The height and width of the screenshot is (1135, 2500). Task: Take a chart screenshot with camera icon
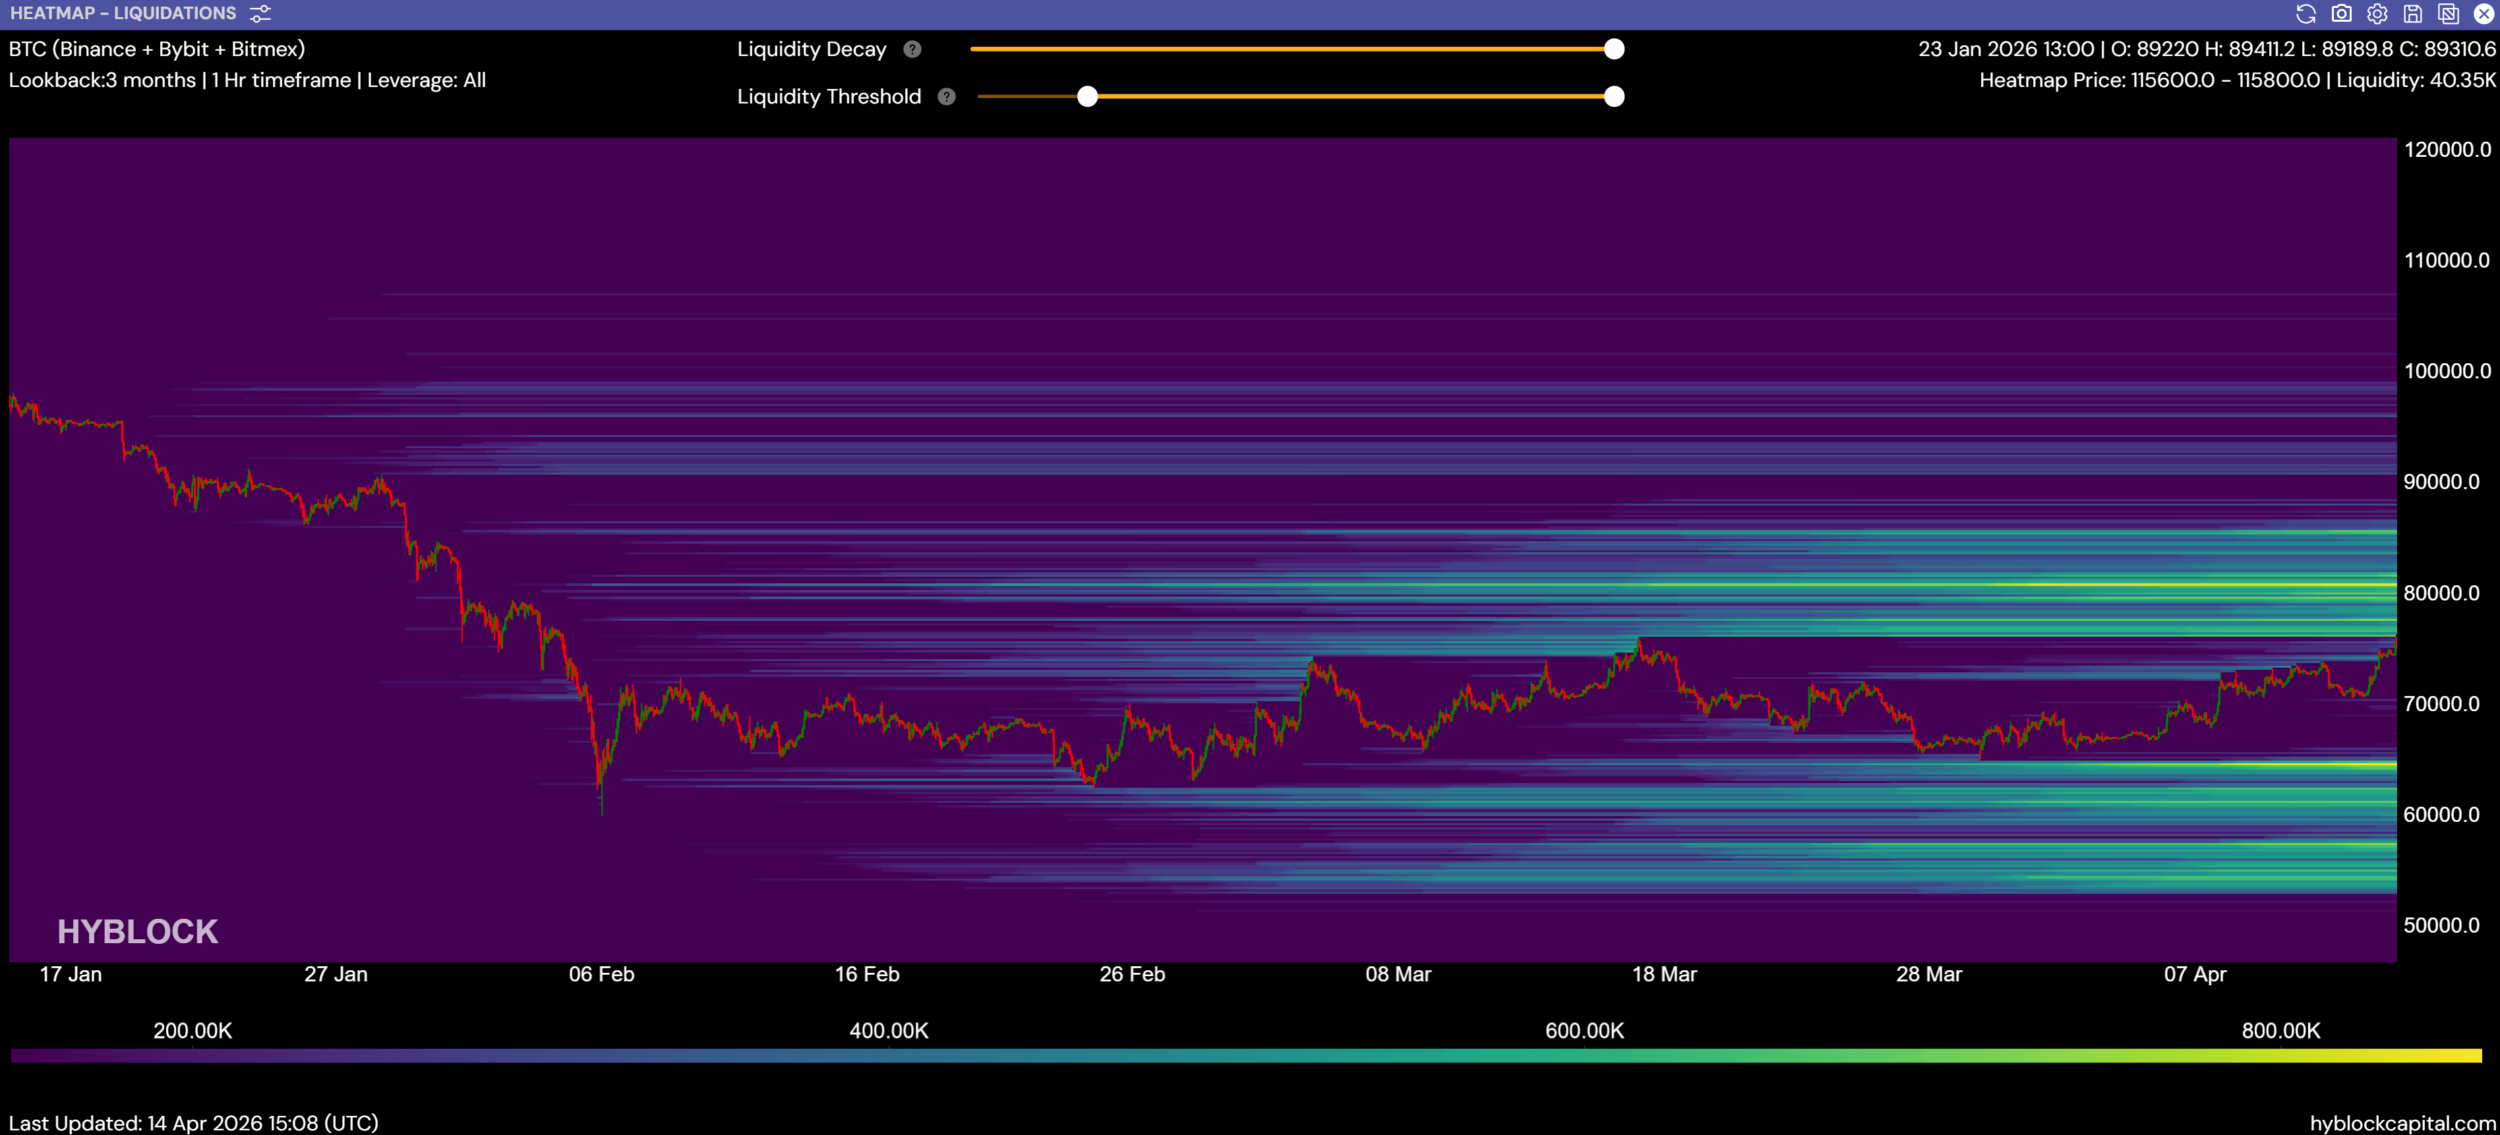tap(2341, 14)
